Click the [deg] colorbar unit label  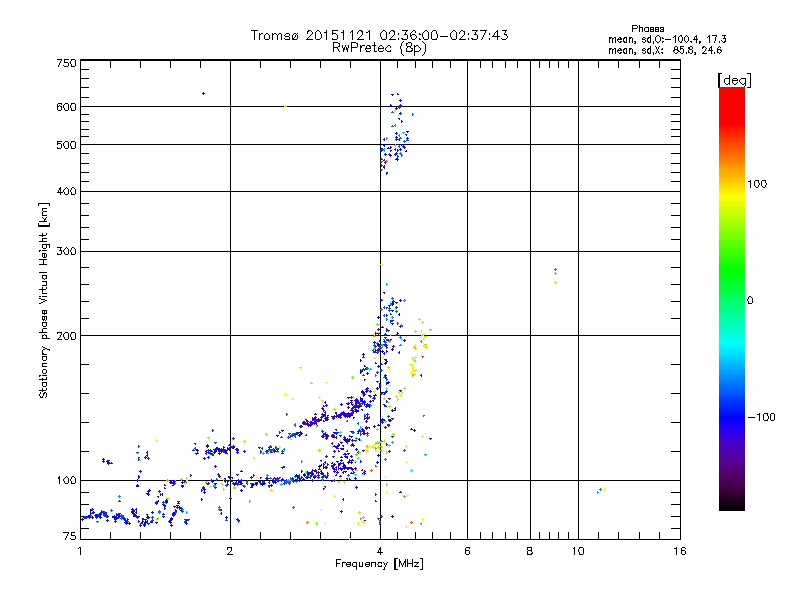pyautogui.click(x=734, y=80)
